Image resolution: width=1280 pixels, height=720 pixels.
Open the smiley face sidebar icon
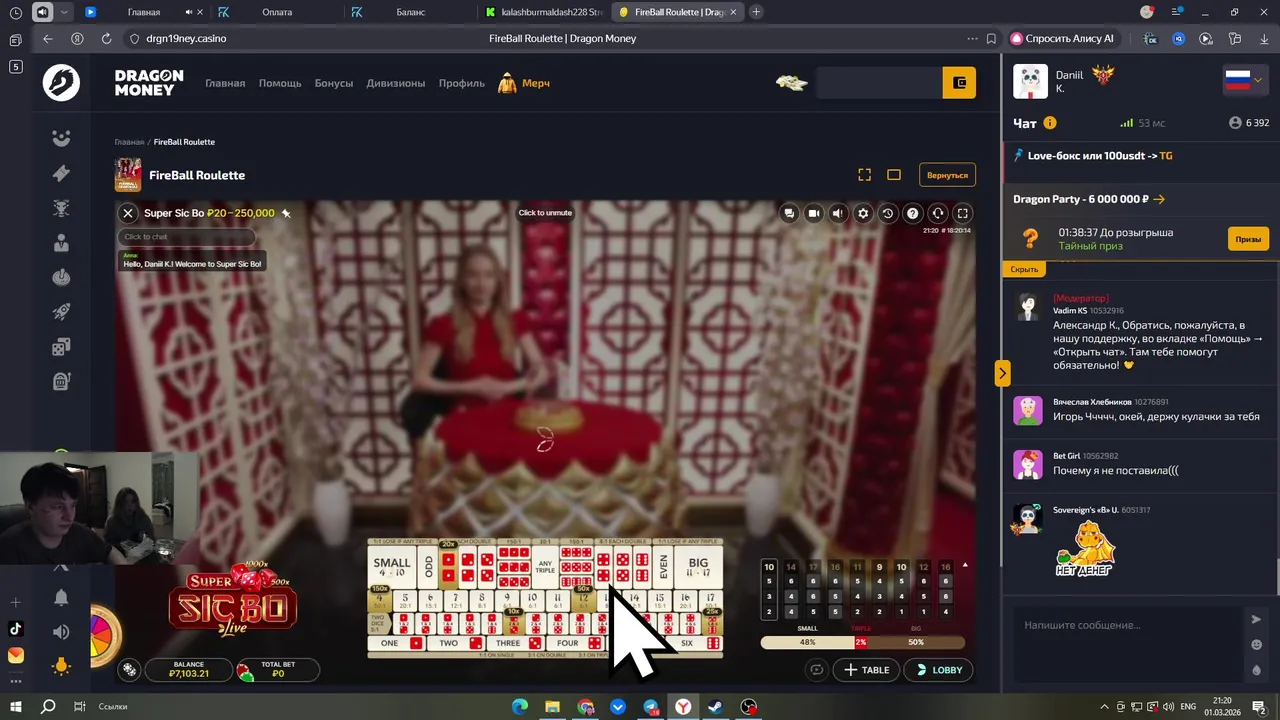point(61,139)
